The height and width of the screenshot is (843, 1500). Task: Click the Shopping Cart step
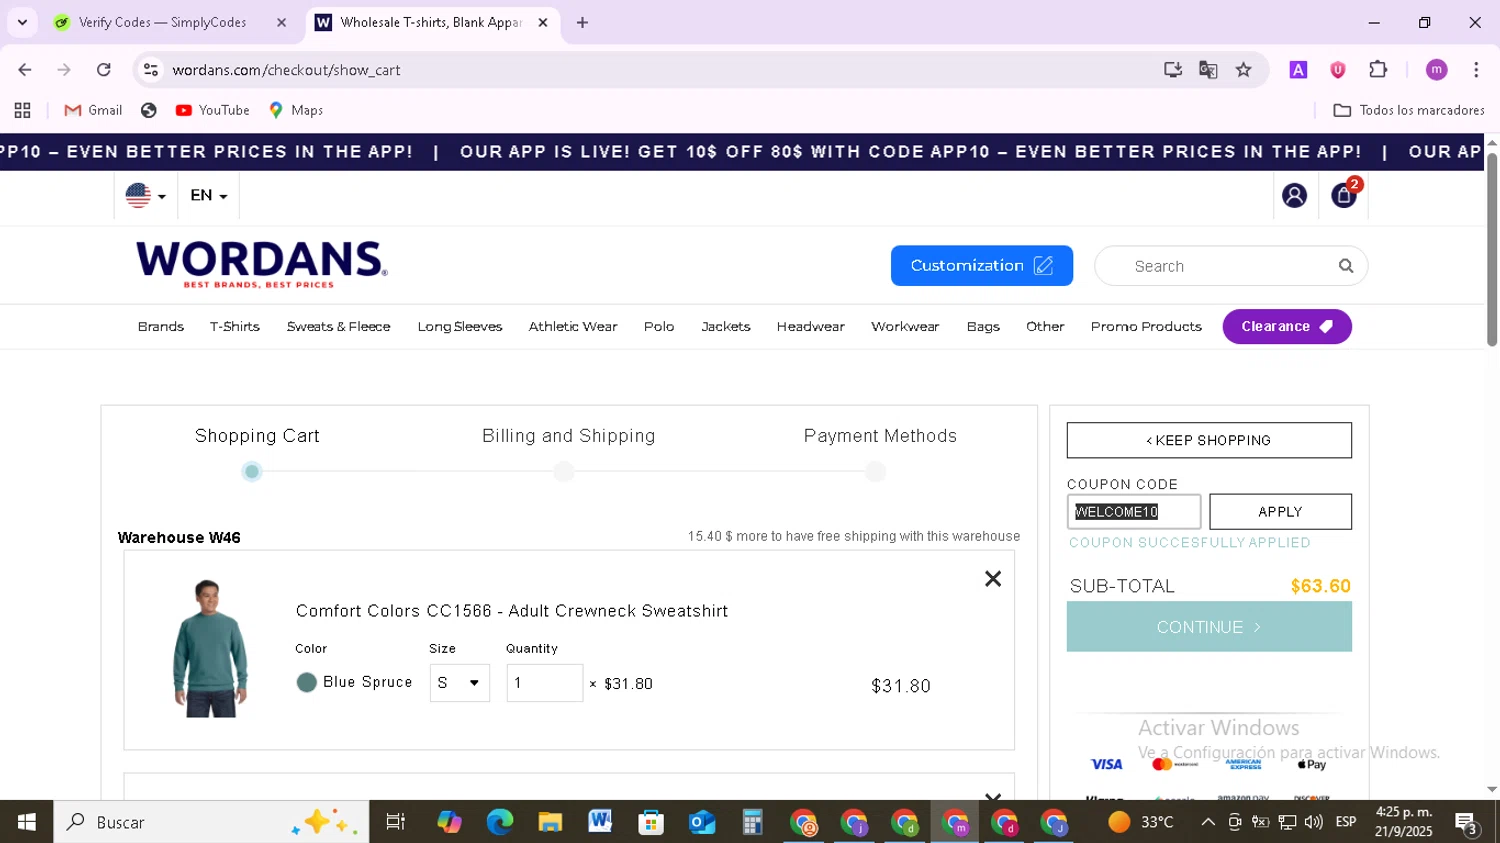coord(257,436)
